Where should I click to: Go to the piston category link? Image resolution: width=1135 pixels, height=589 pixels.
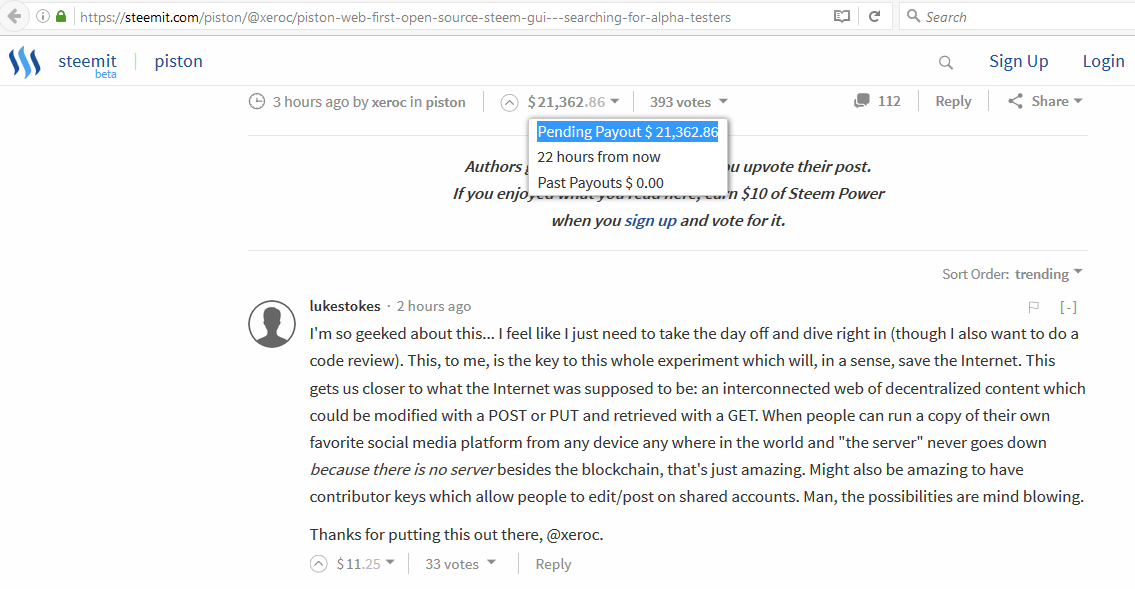(x=178, y=62)
